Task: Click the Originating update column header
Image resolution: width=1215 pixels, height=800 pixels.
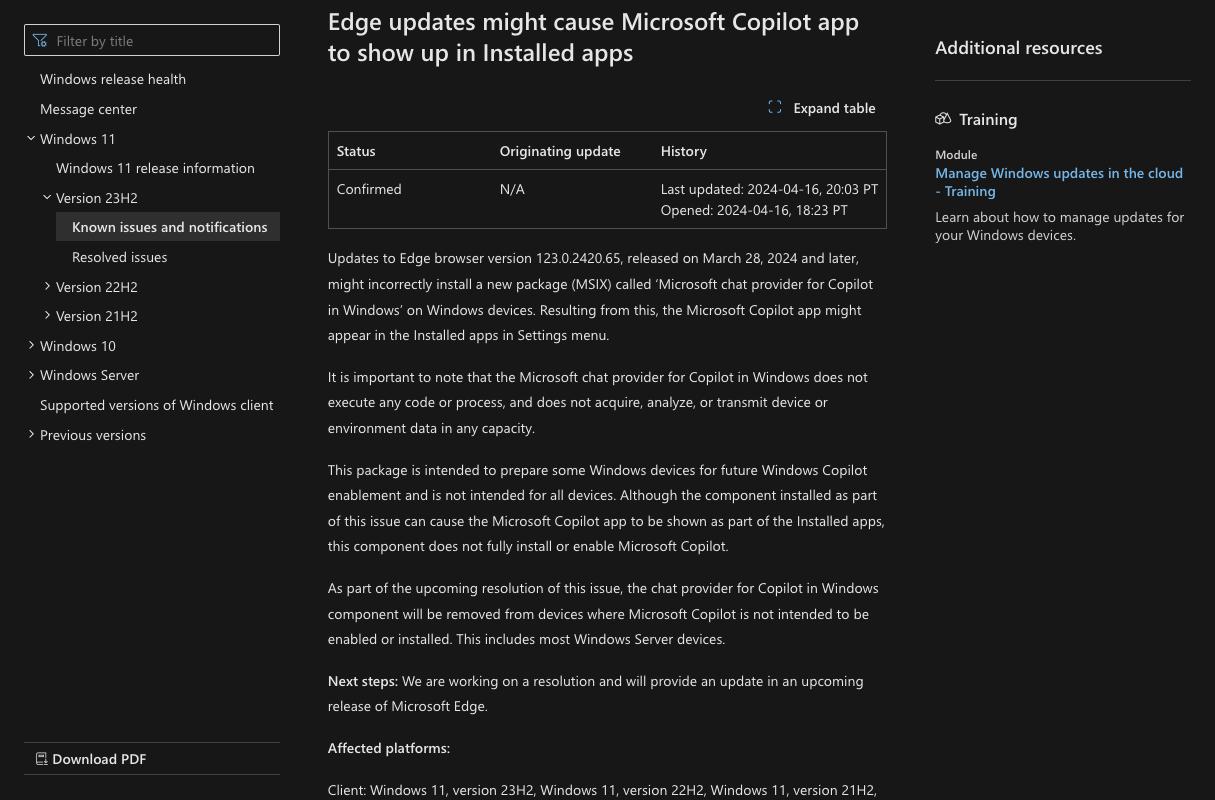Action: coord(560,151)
